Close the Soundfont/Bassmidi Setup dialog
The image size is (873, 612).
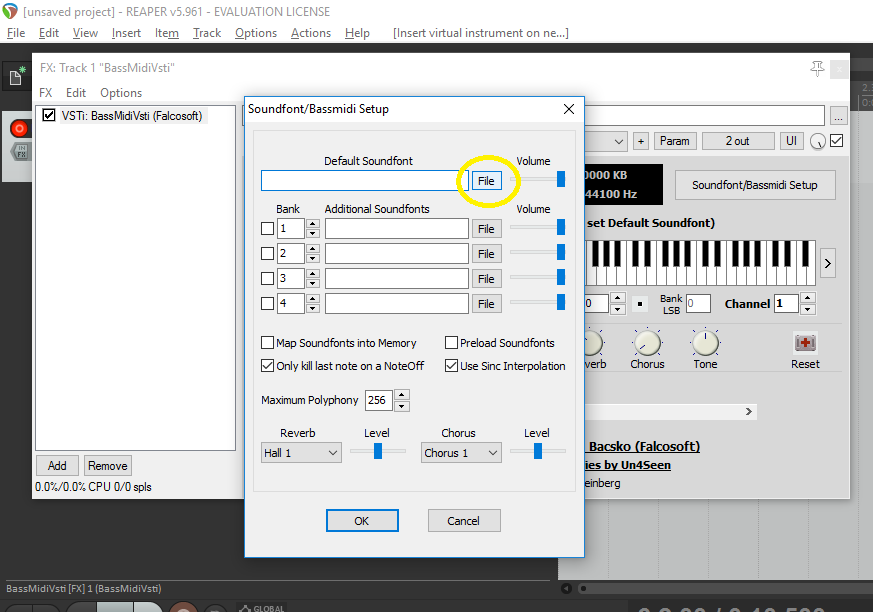pos(568,109)
